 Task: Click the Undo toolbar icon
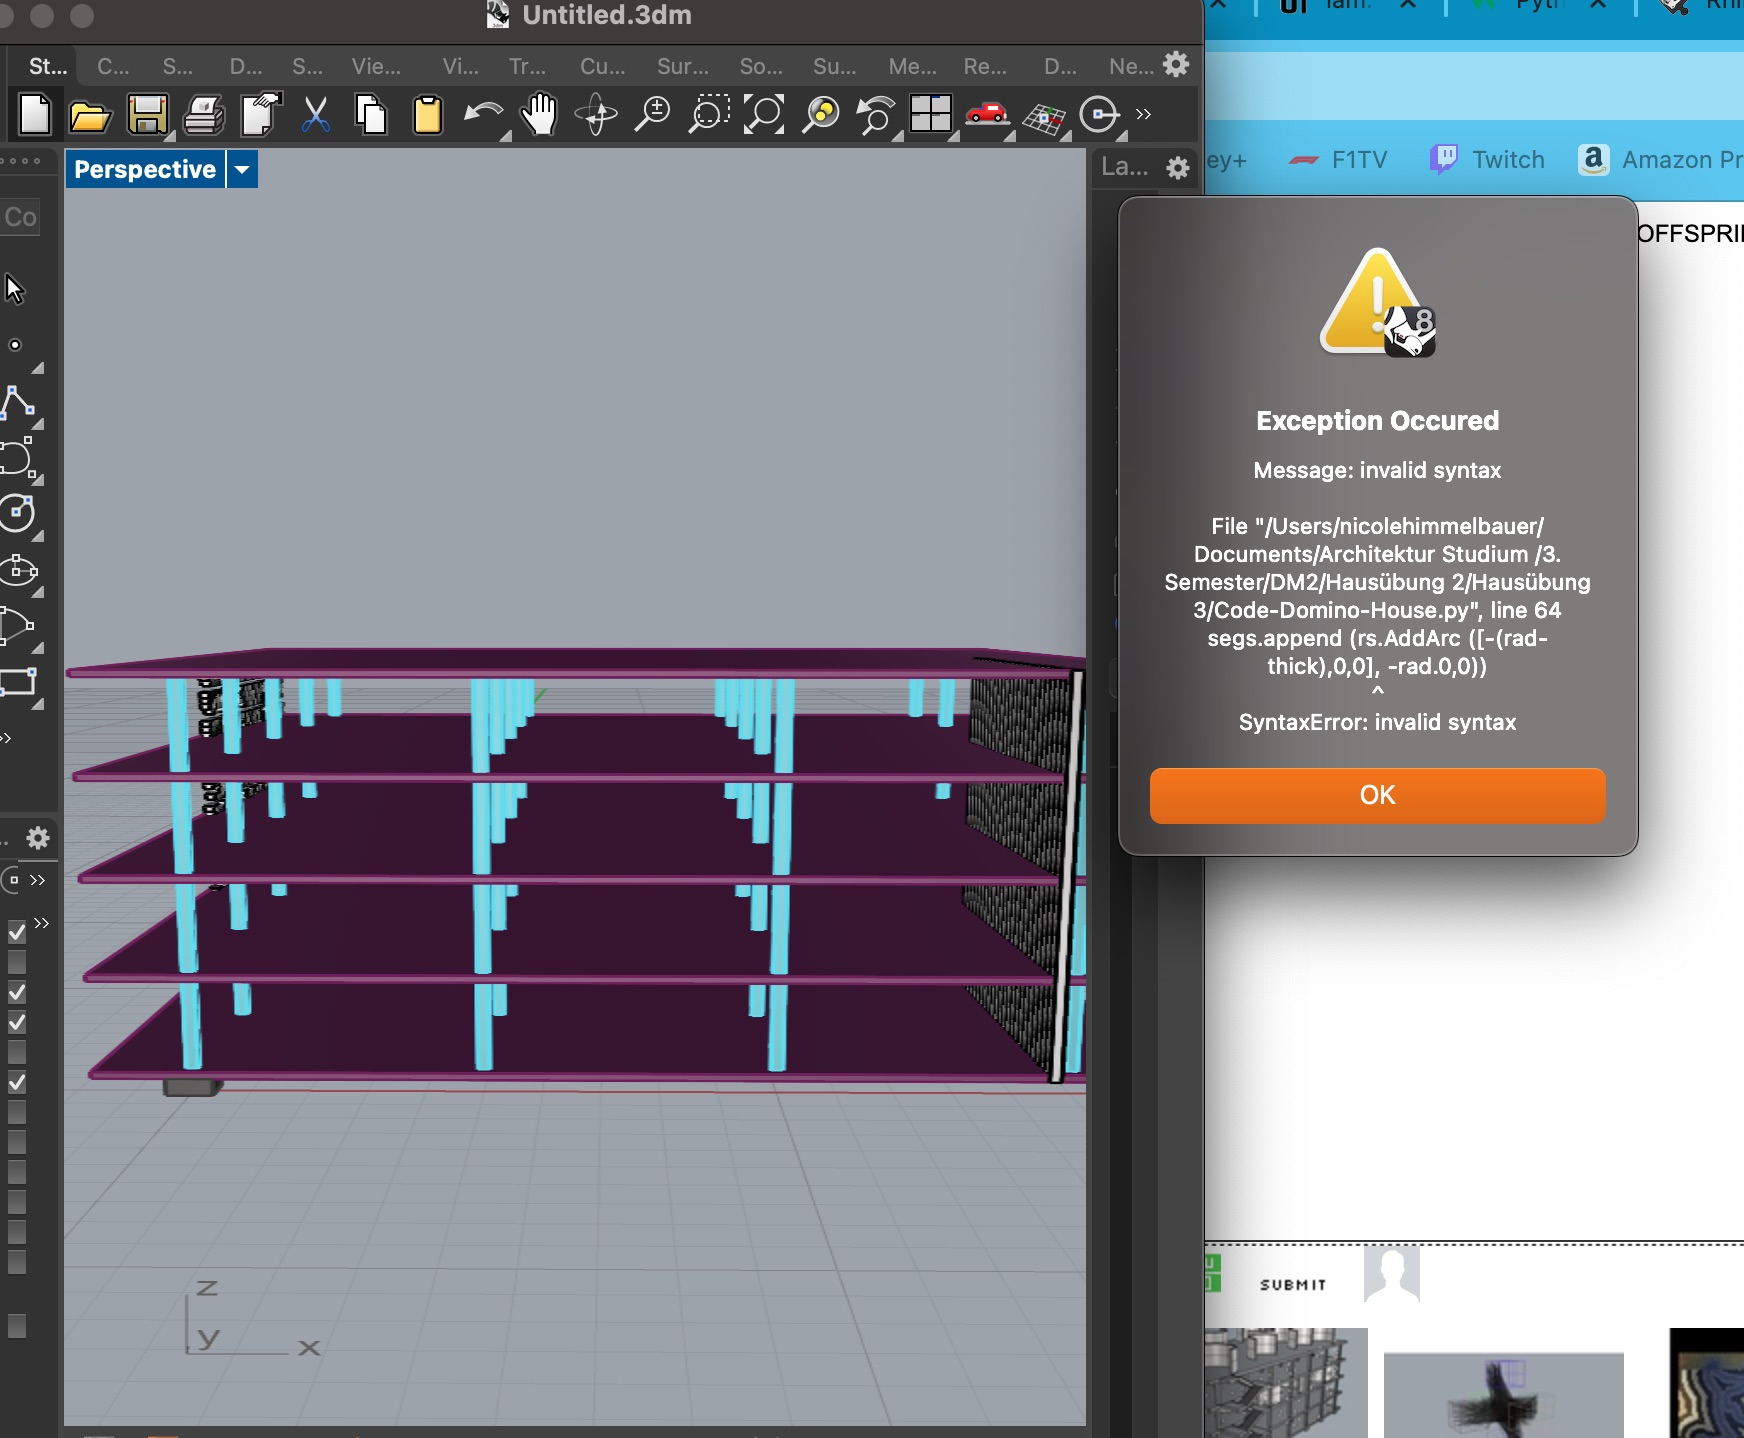point(483,115)
